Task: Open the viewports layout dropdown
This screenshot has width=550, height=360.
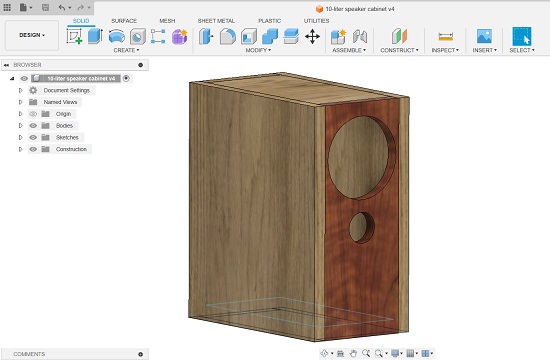Action: coord(427,353)
